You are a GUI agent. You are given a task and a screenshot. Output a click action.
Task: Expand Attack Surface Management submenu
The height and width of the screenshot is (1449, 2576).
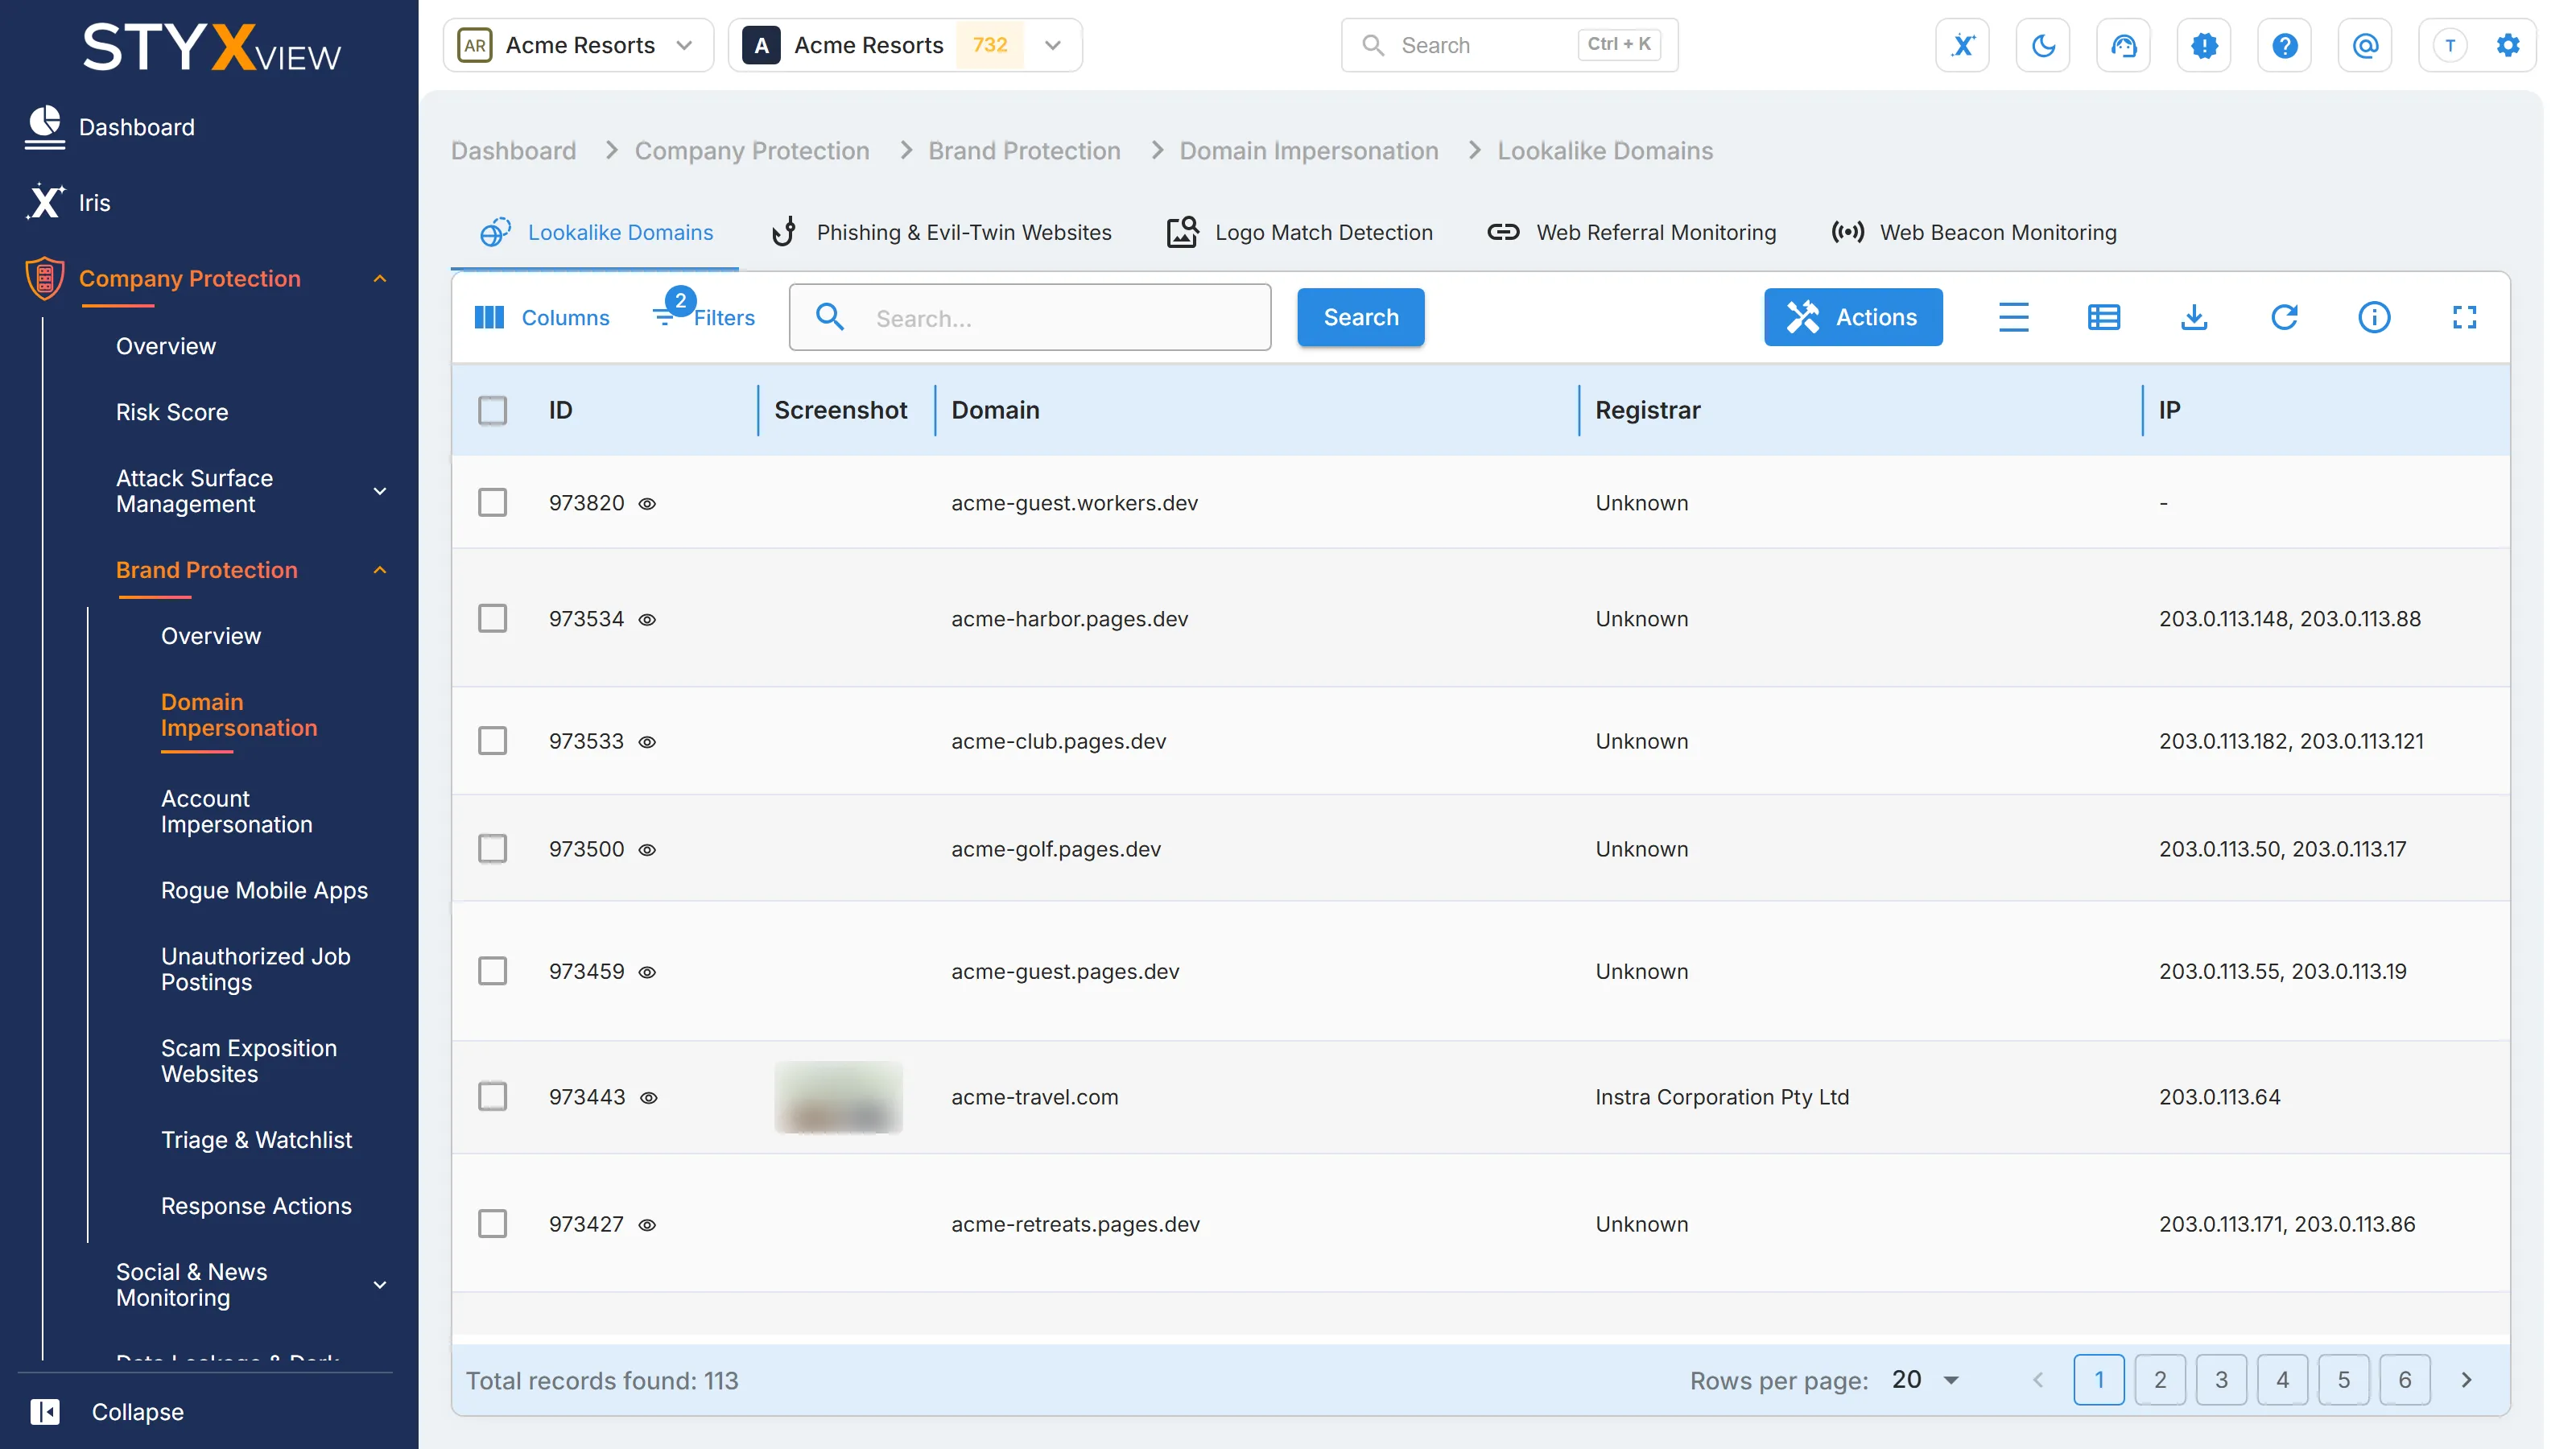point(380,491)
